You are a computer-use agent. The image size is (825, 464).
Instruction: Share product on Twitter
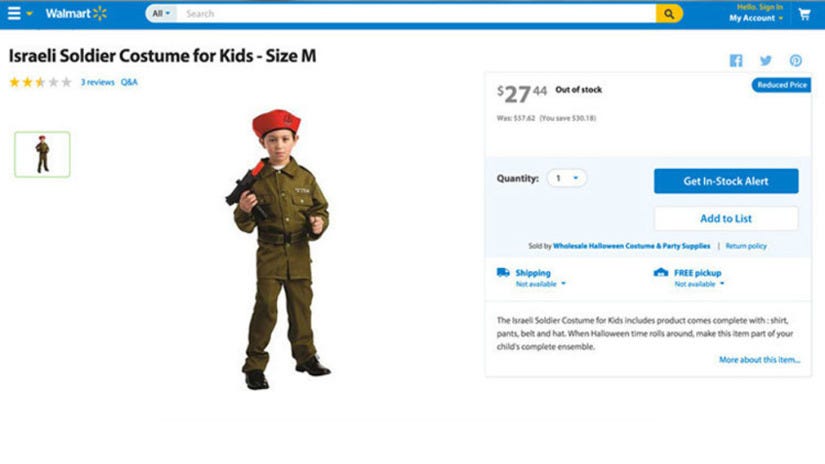[x=766, y=61]
